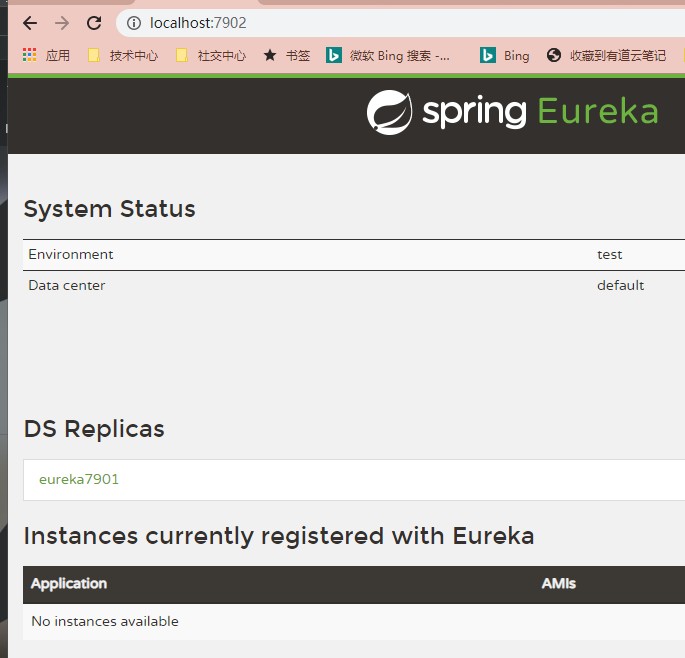Select the Data center row
The image size is (685, 658).
click(x=67, y=286)
